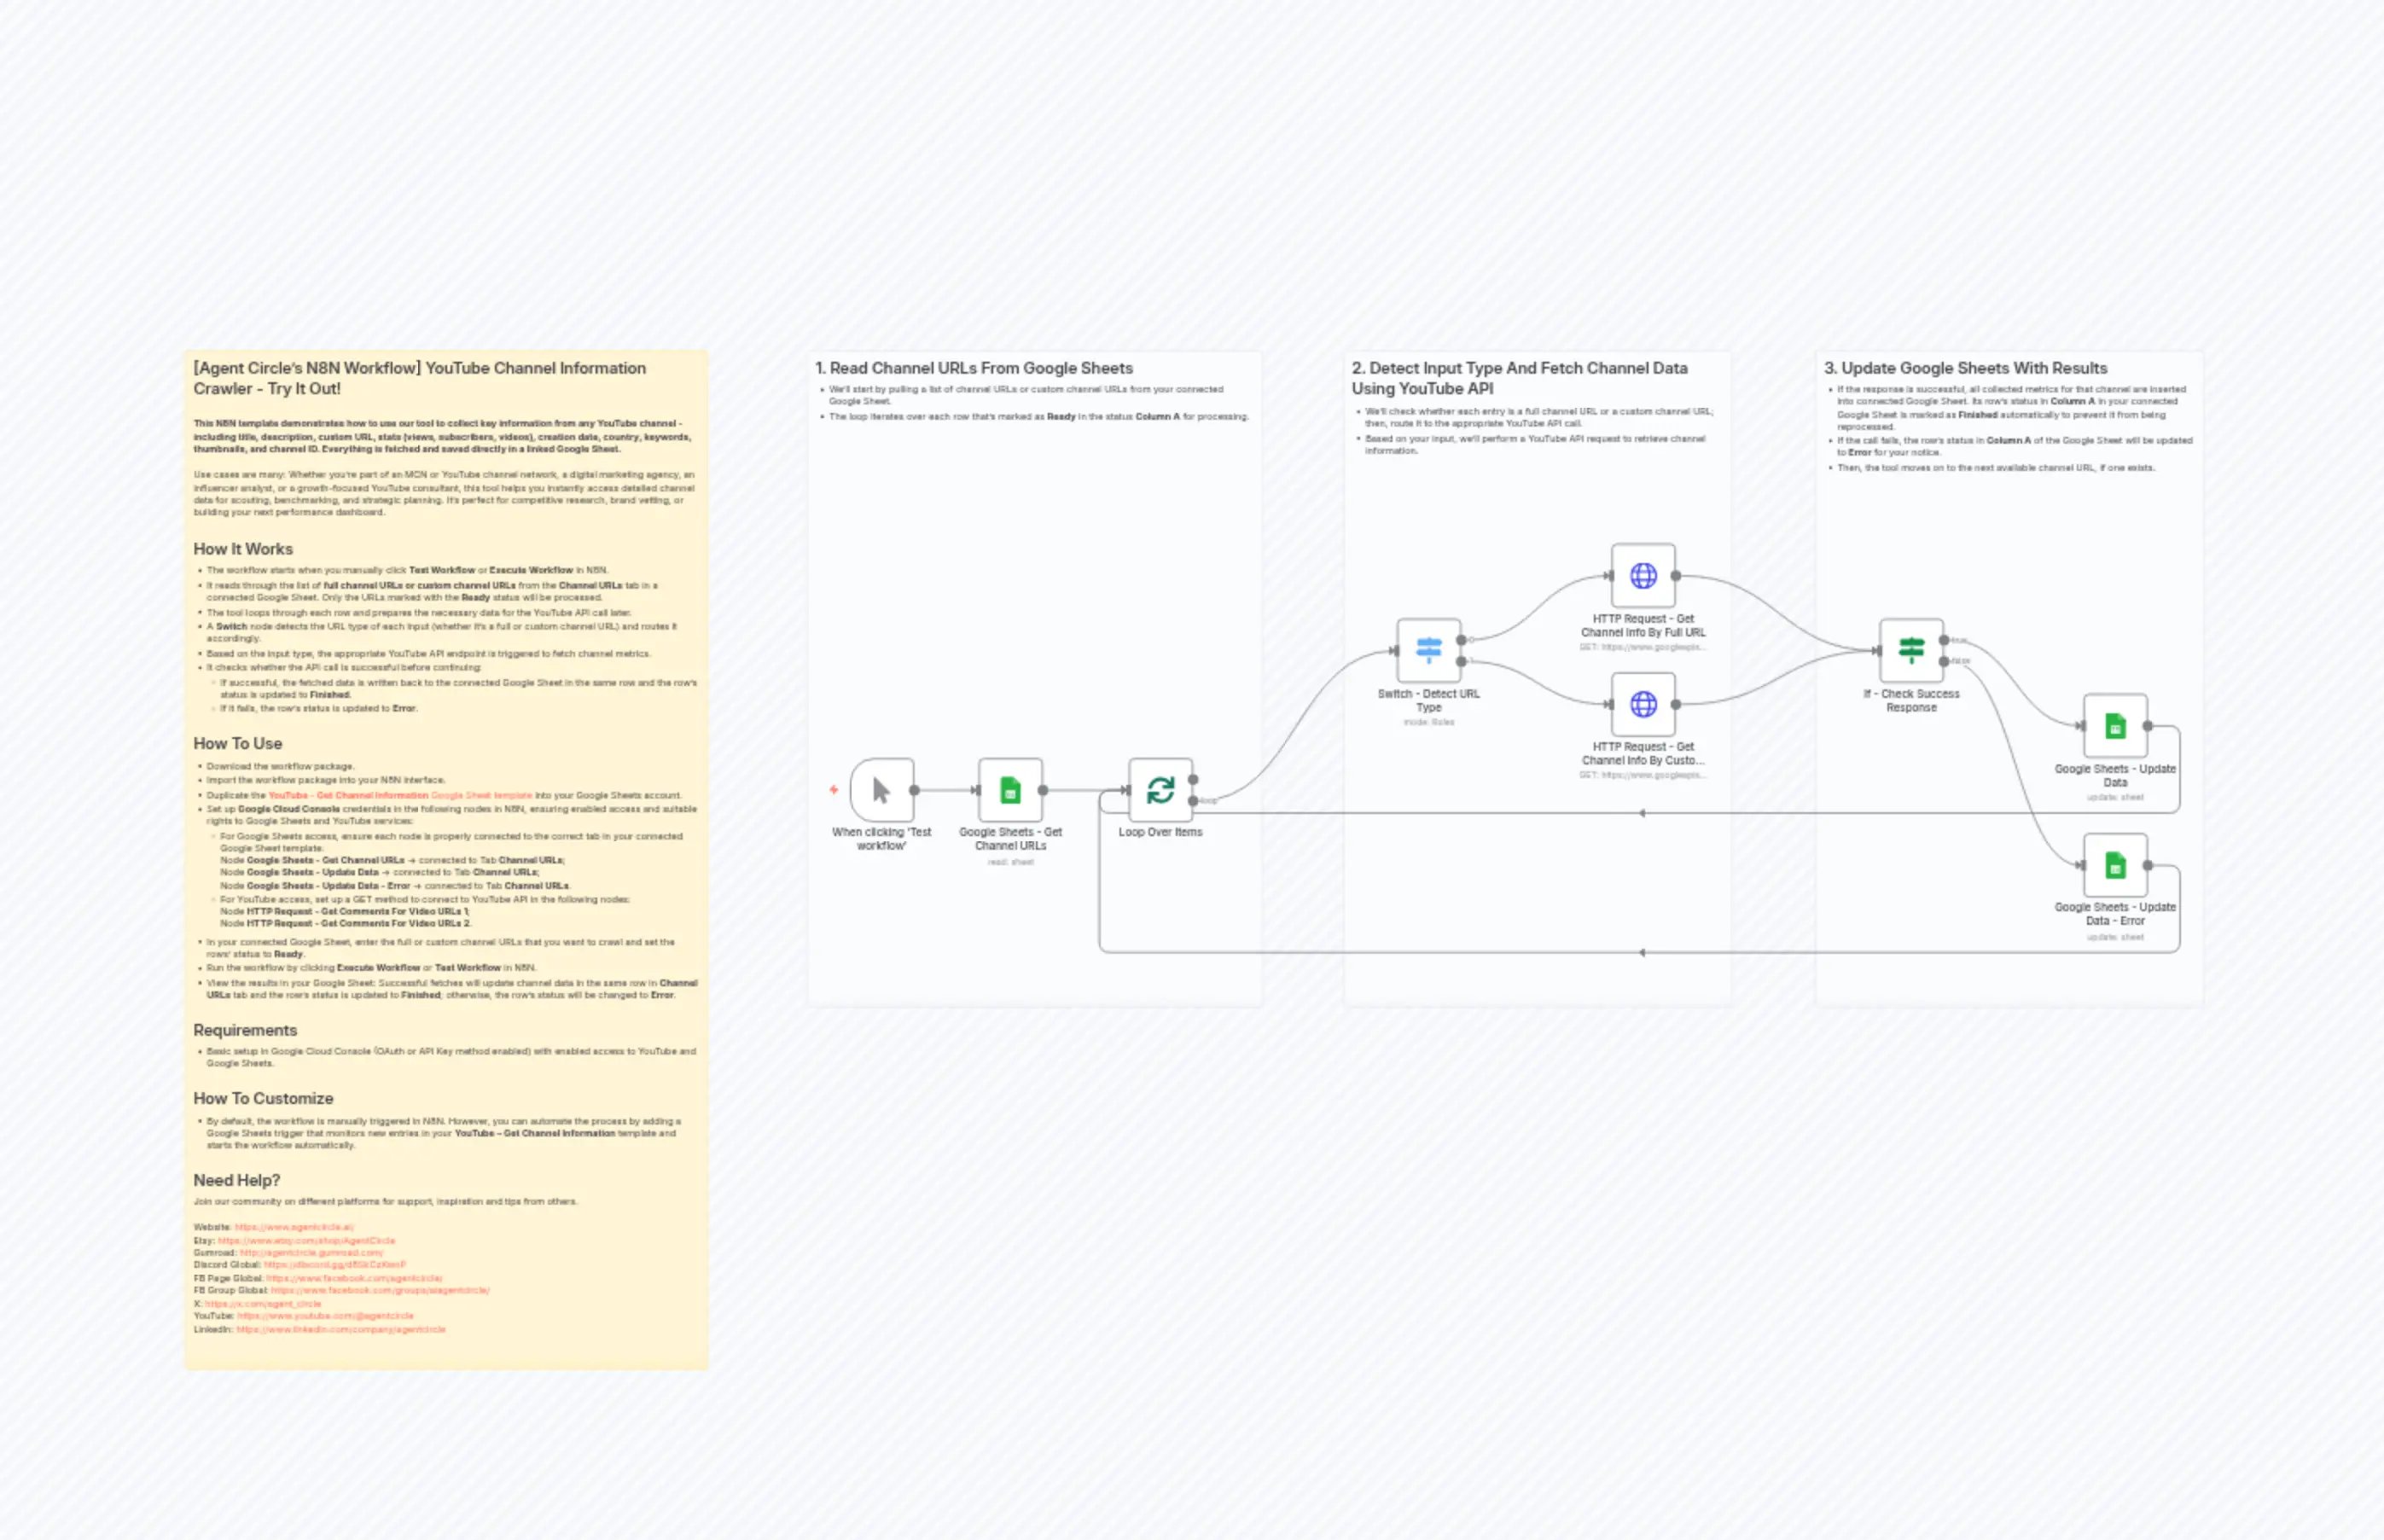
Task: Open HTTP Request - Get Channel Info By Custom URL
Action: click(1643, 703)
